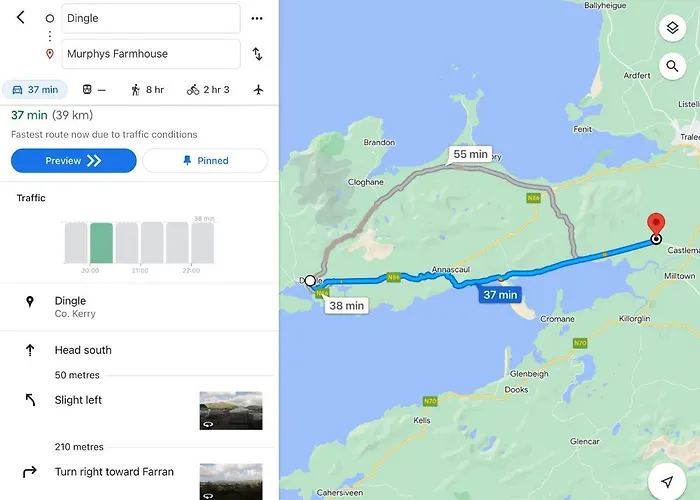Switch to driving mode 37 min tab
This screenshot has height=500, width=700.
(x=34, y=90)
